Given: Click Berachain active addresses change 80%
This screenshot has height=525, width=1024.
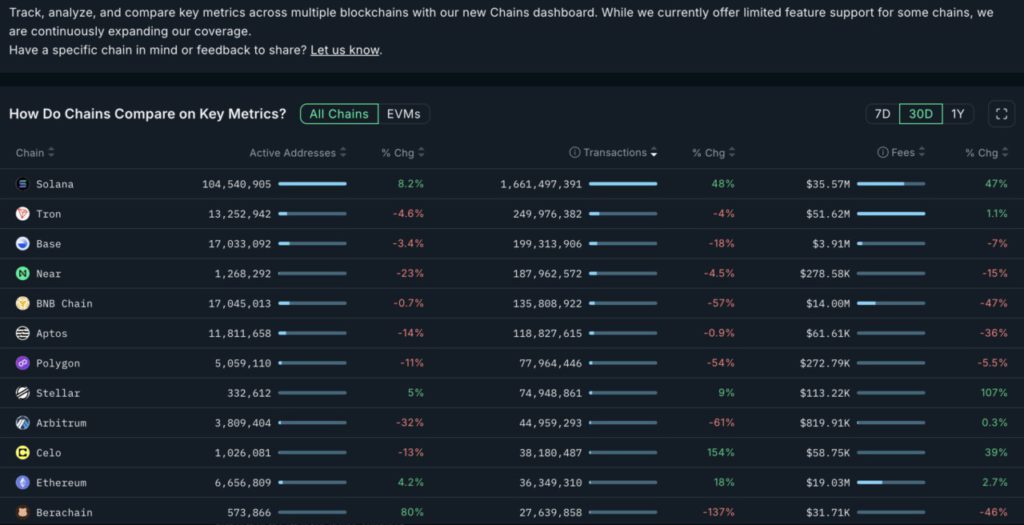Looking at the screenshot, I should pyautogui.click(x=412, y=513).
